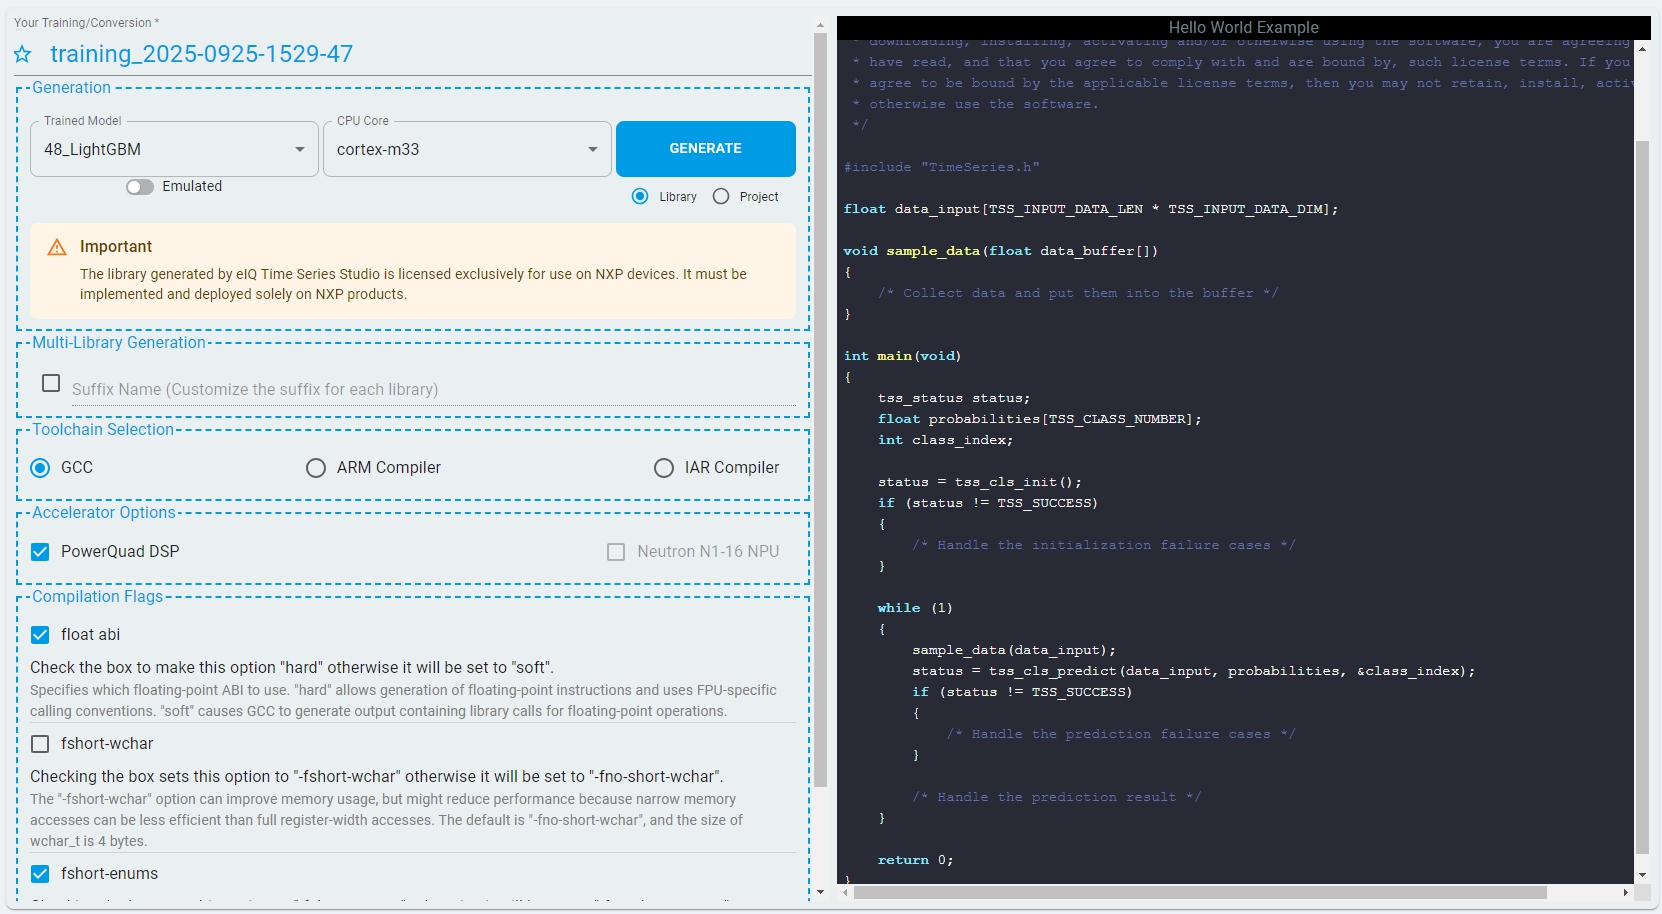This screenshot has height=914, width=1662.
Task: Uncheck the fshort-enums checkbox
Action: coord(40,874)
